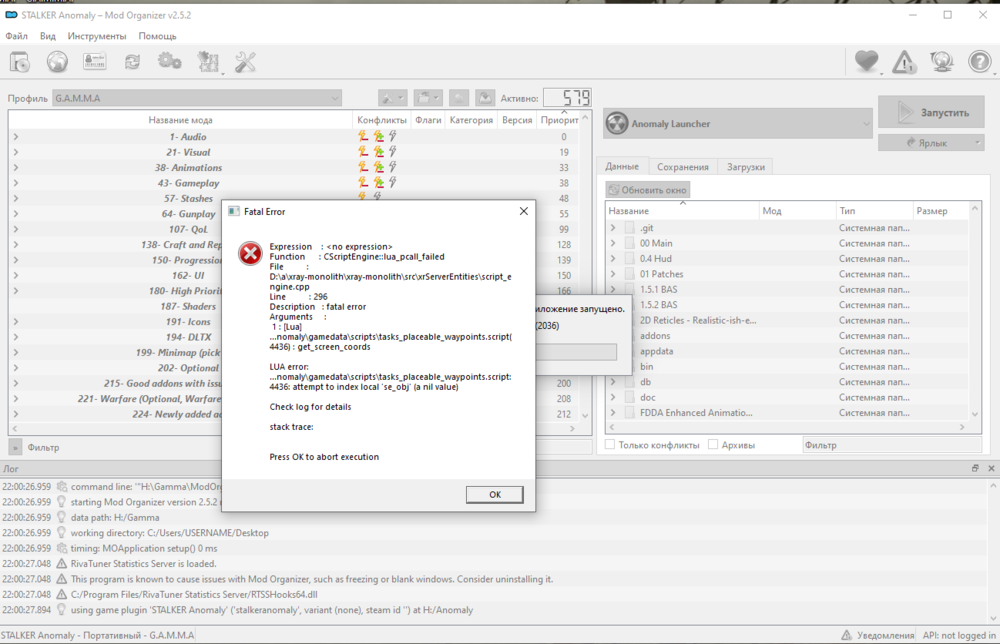Open the Anomaly Launcher executable dropdown
Screen dimensions: 1000x644
(737, 123)
